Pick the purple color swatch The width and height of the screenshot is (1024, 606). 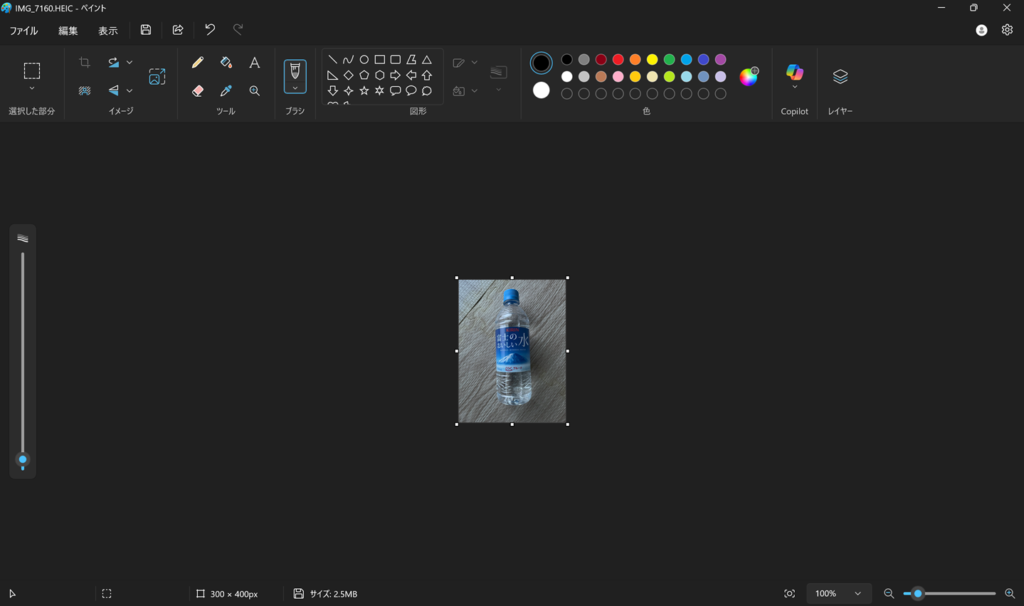[720, 59]
